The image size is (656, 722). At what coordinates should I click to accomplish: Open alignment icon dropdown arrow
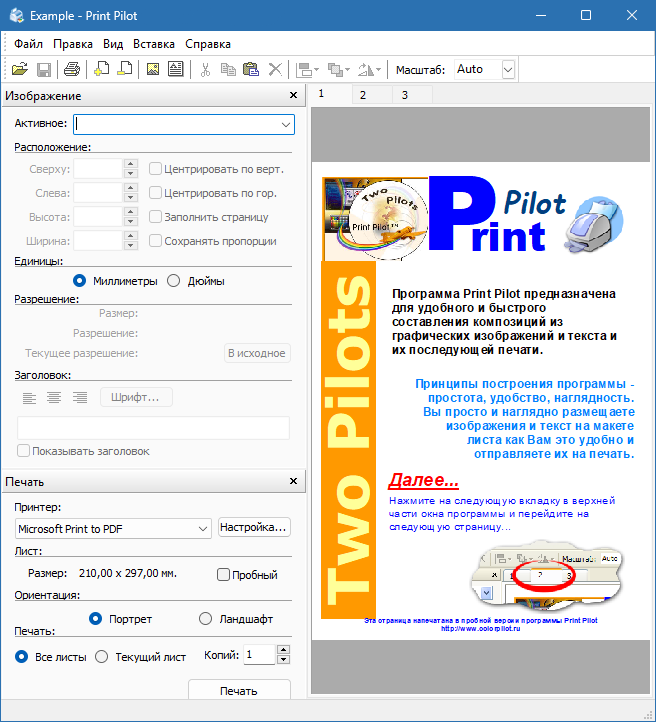pyautogui.click(x=316, y=70)
